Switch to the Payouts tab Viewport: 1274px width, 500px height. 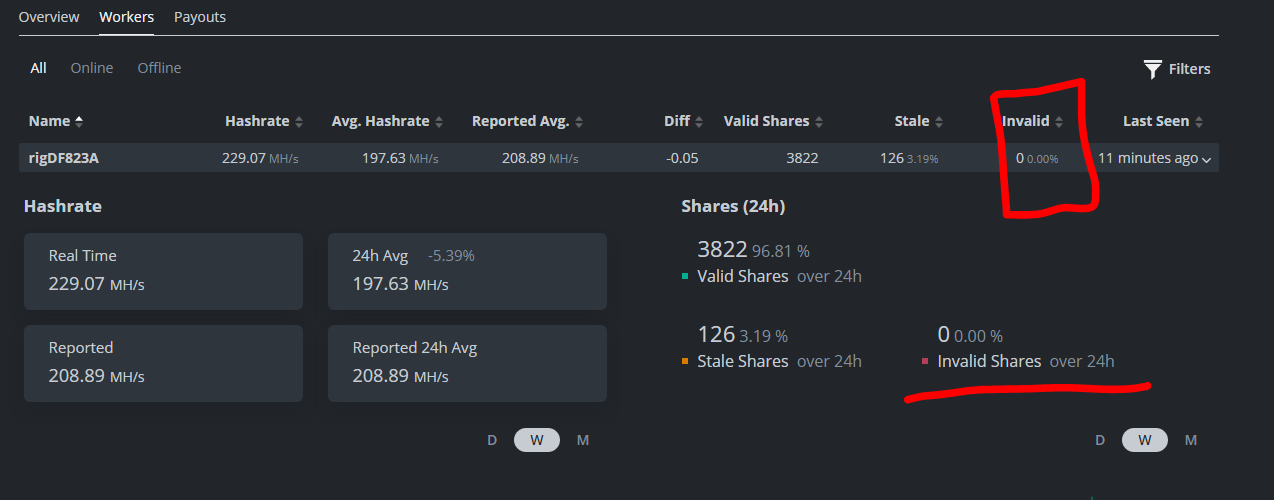200,17
